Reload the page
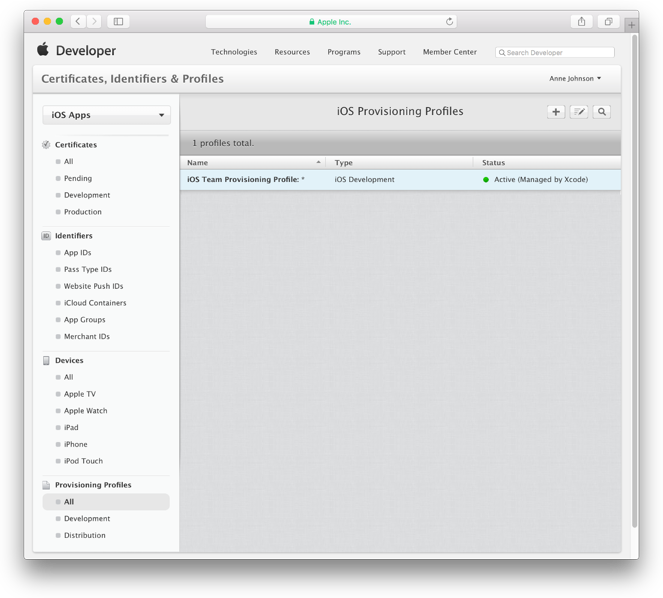The height and width of the screenshot is (598, 663). click(x=449, y=22)
